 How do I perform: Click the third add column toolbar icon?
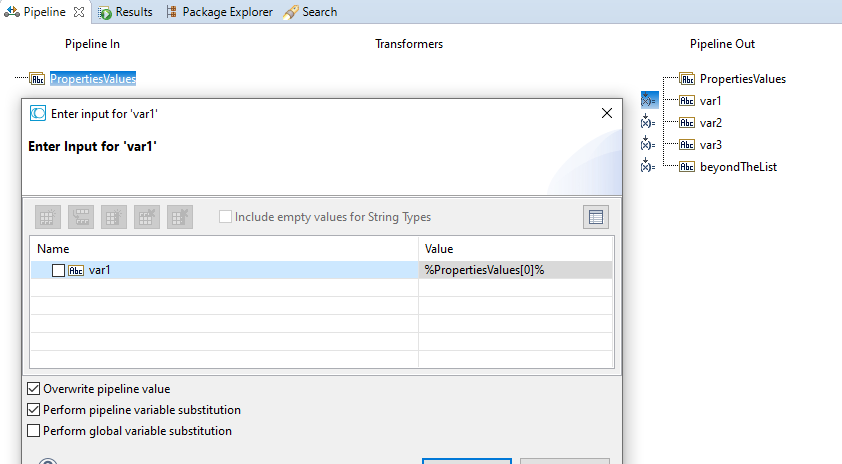pyautogui.click(x=114, y=218)
